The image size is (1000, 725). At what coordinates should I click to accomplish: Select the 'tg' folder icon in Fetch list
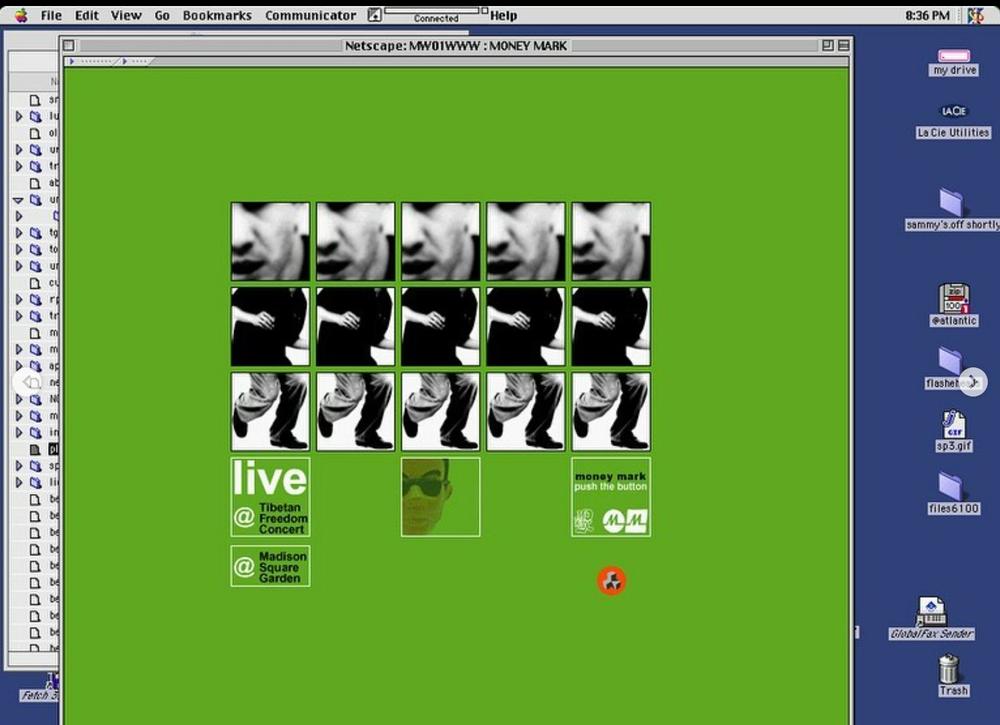coord(36,233)
